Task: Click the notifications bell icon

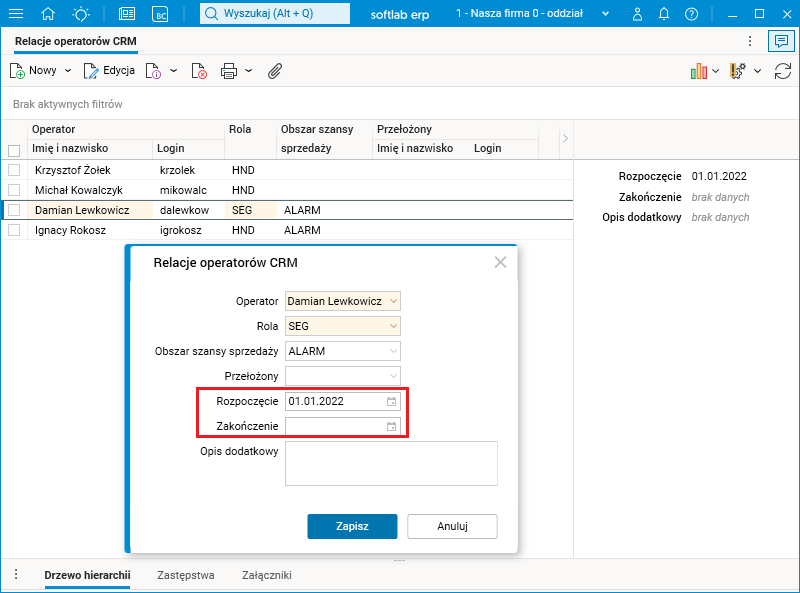Action: click(663, 14)
